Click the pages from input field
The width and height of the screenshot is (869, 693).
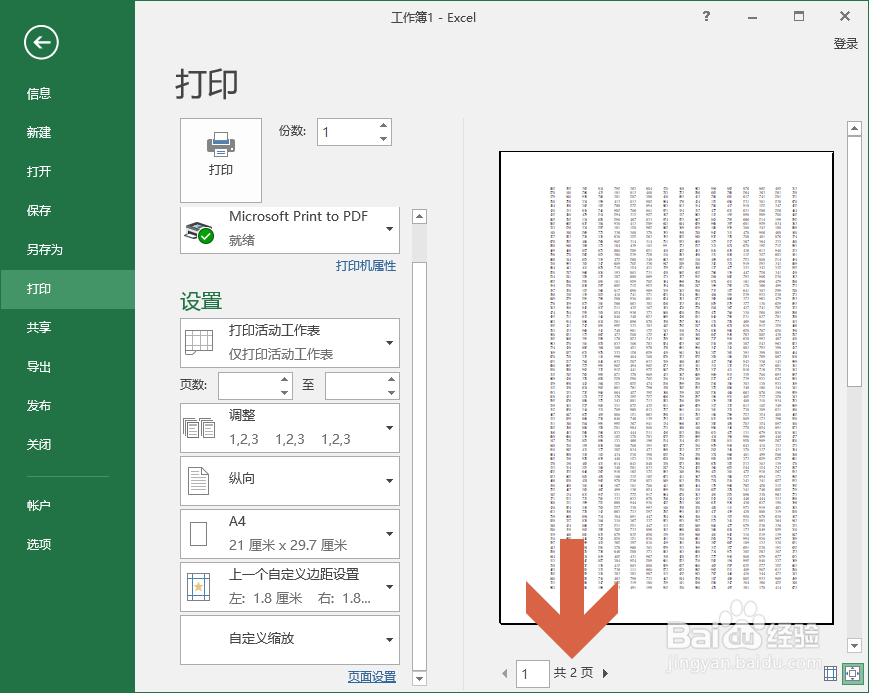249,386
